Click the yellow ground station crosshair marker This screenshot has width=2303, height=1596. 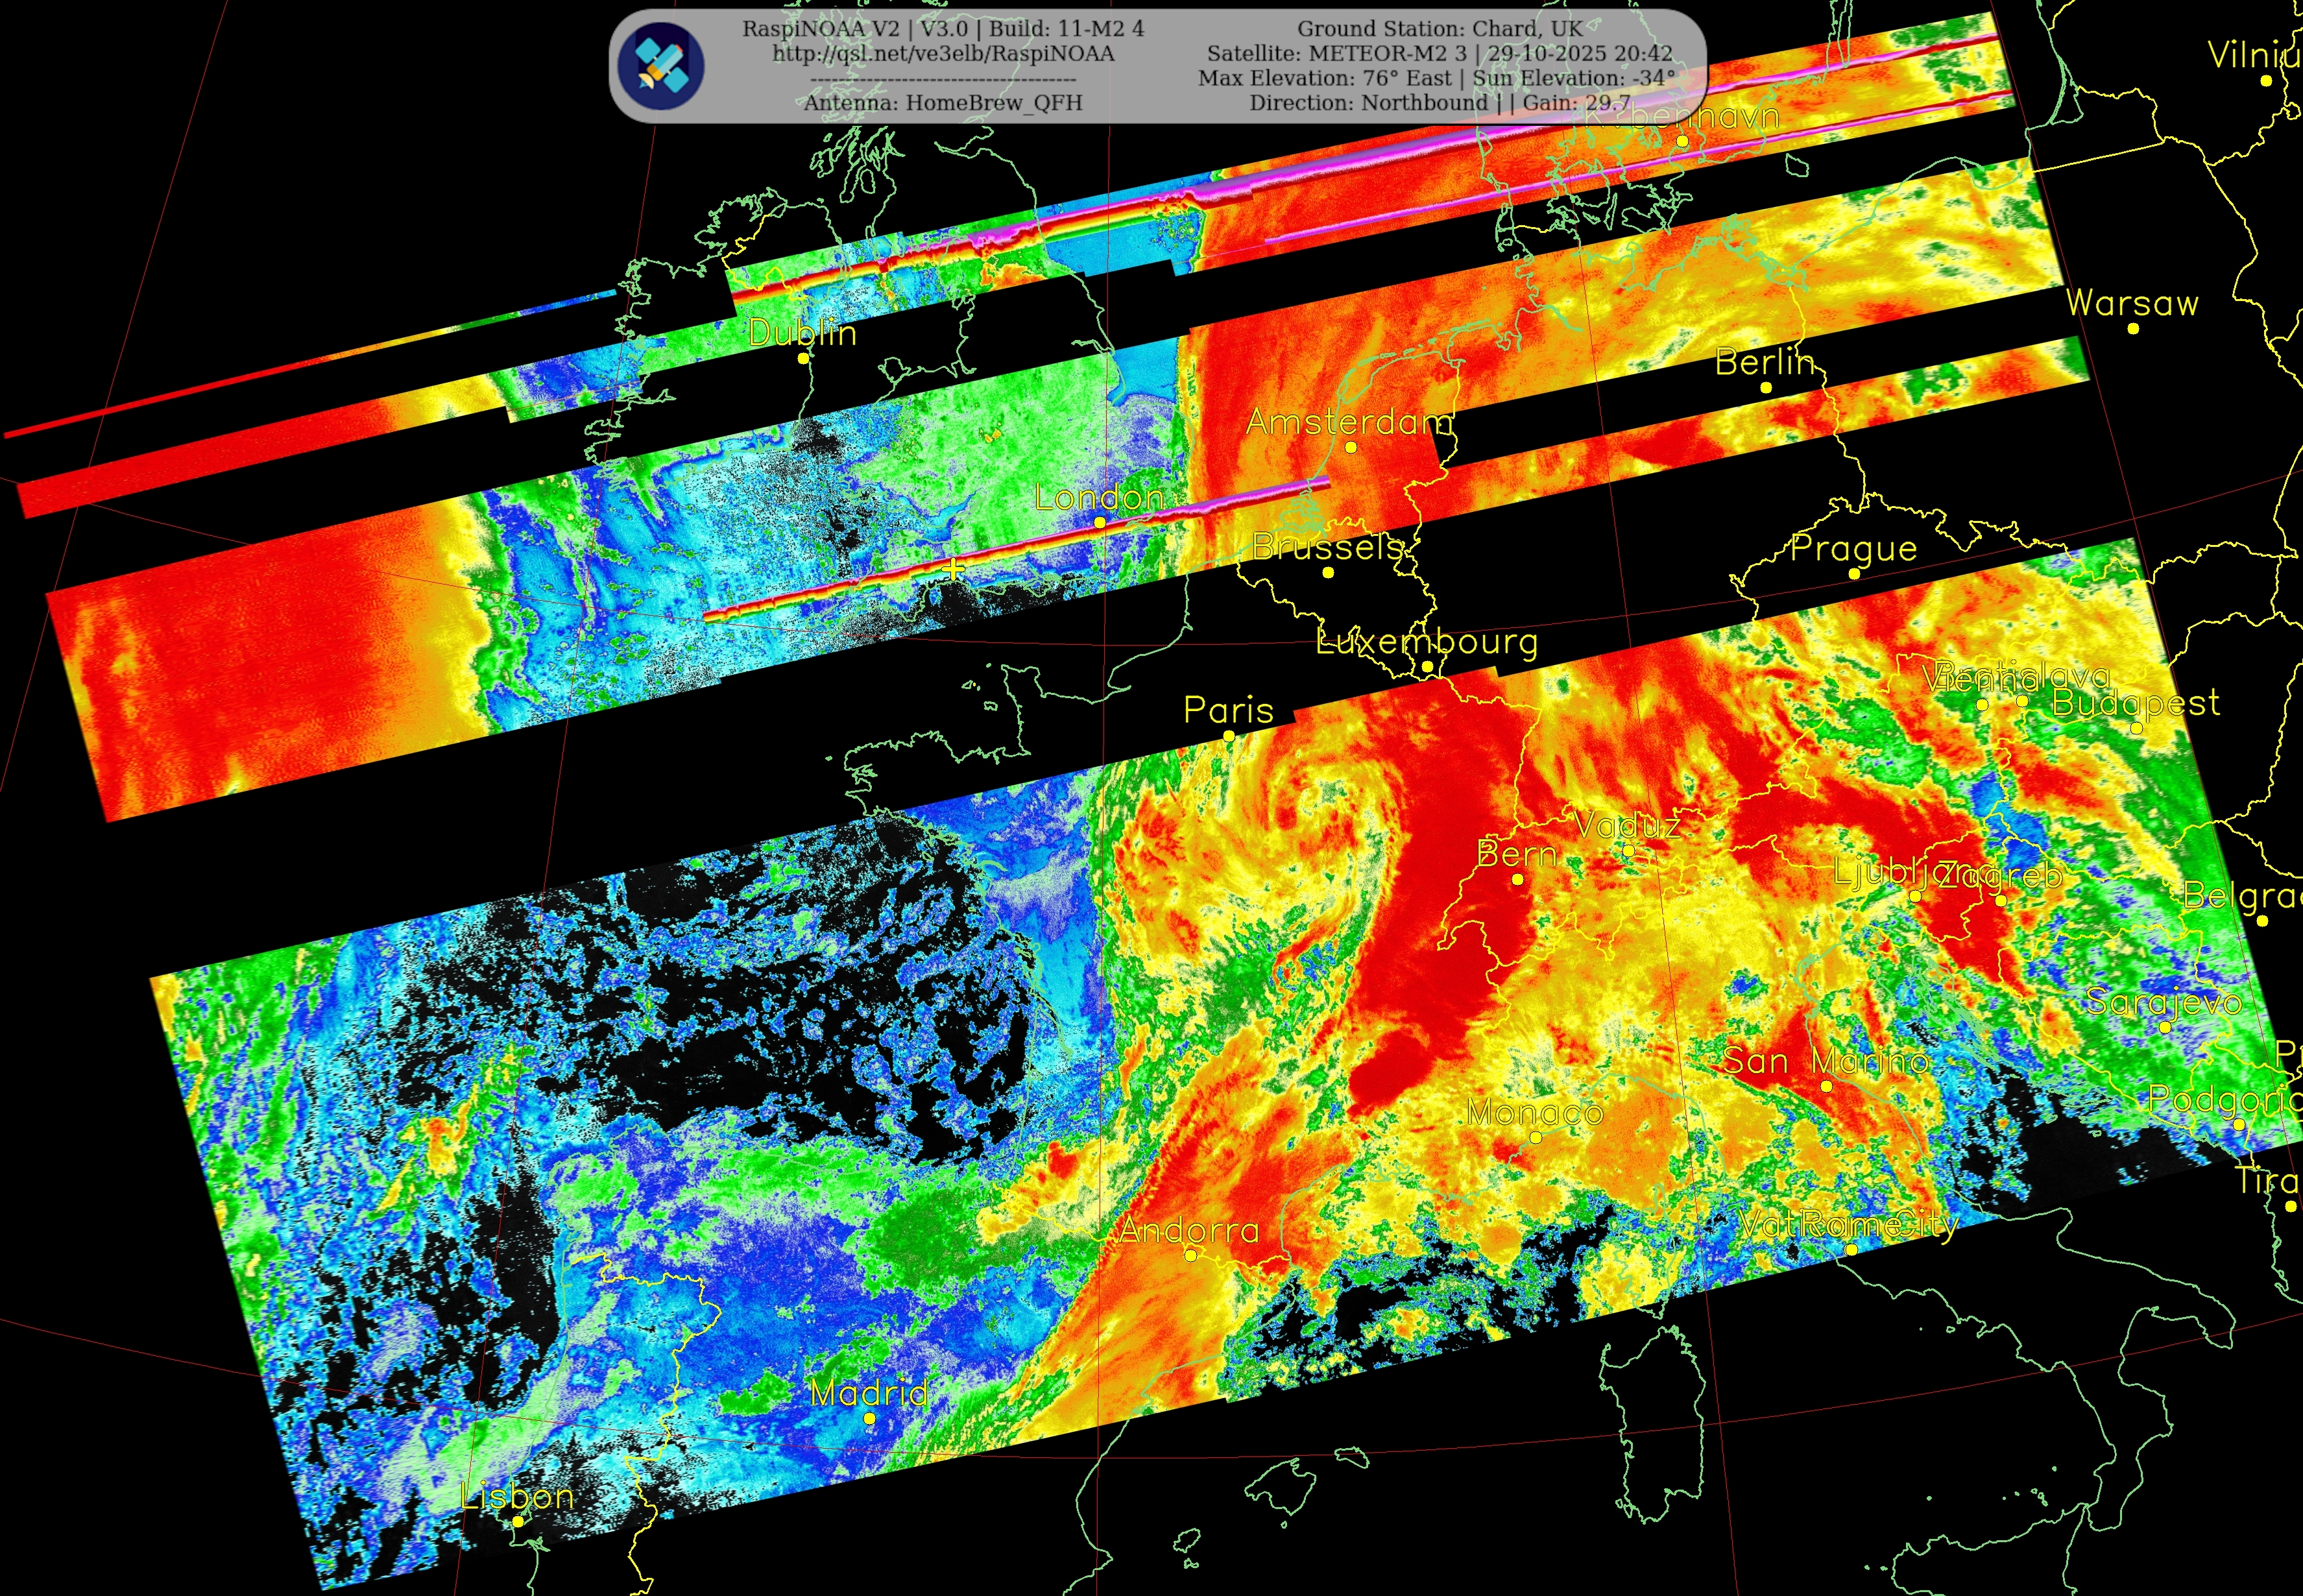[954, 569]
